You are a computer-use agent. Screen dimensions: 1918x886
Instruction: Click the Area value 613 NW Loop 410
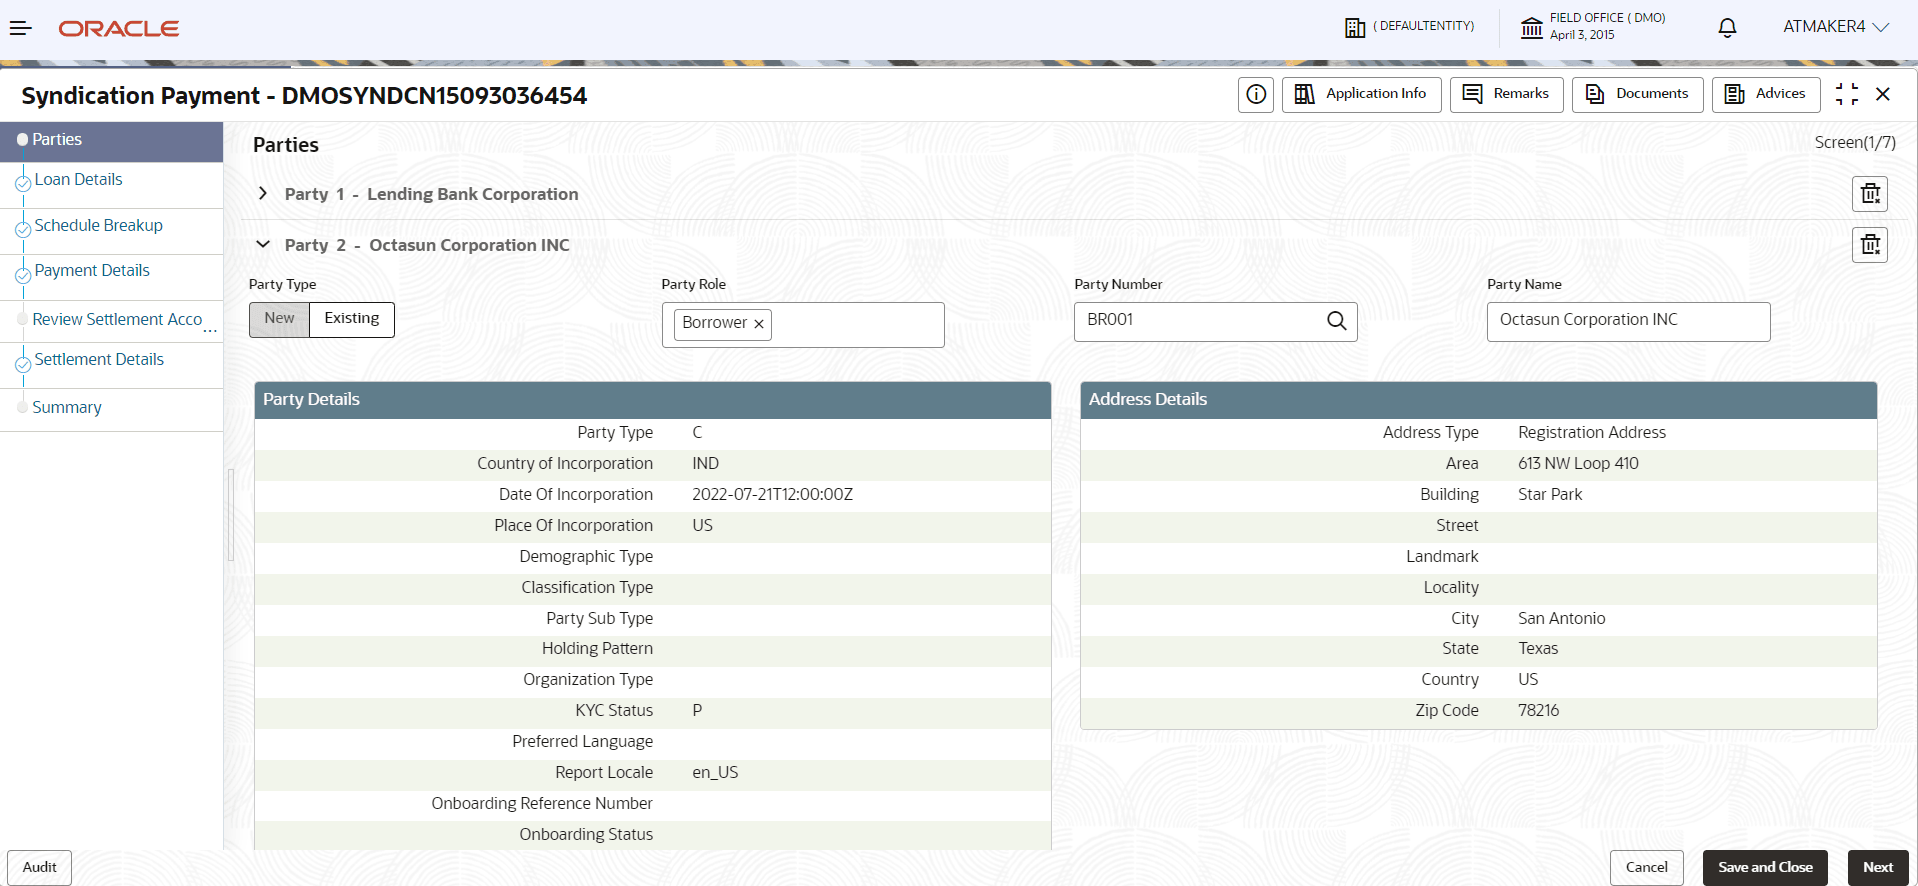click(x=1578, y=464)
